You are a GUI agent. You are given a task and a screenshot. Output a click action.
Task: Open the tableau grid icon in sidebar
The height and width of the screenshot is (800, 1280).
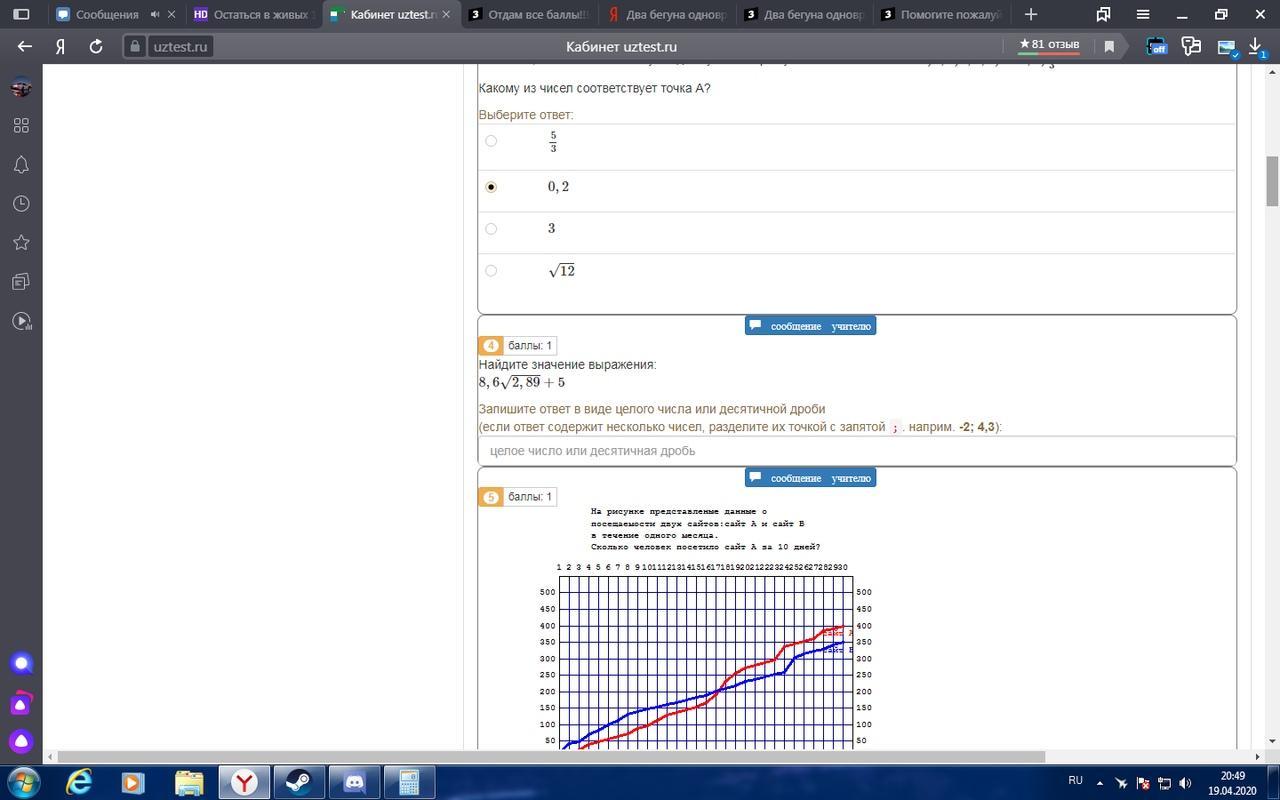(21, 125)
